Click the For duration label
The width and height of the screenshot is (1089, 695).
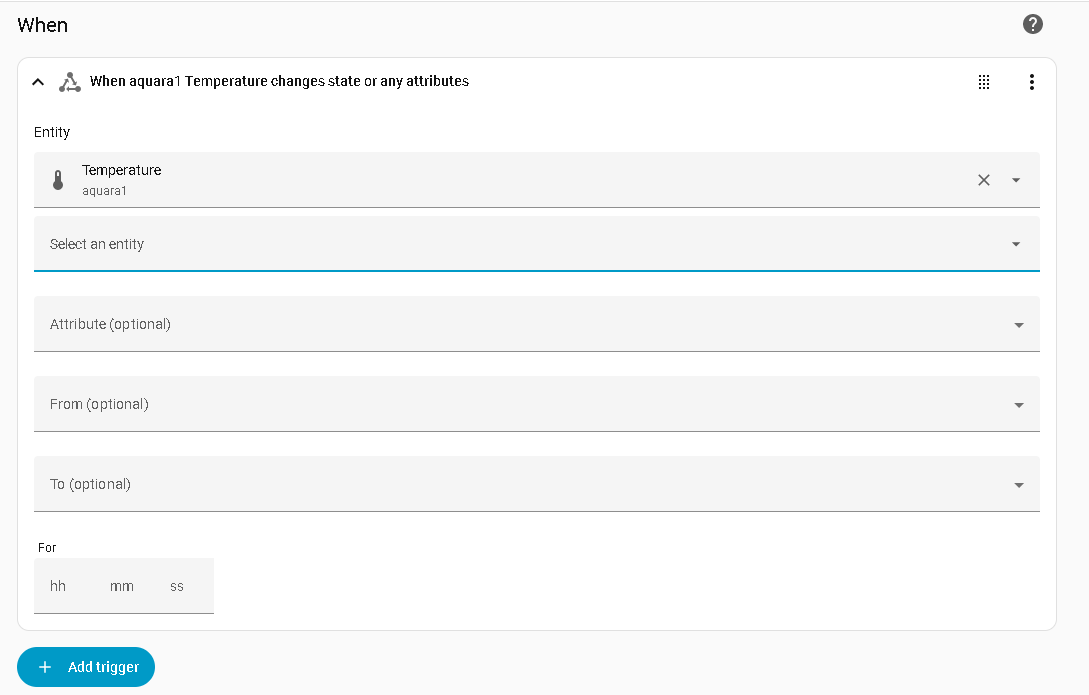[x=47, y=548]
